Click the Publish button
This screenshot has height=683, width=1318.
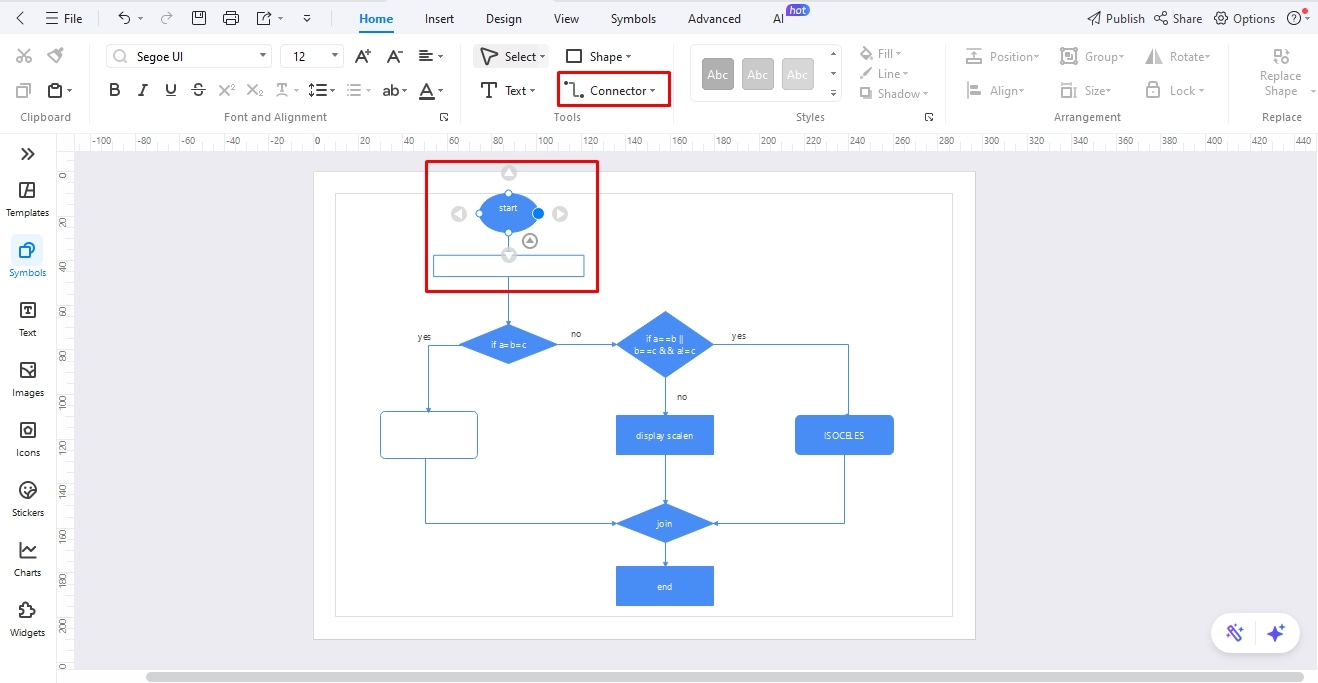coord(1116,18)
